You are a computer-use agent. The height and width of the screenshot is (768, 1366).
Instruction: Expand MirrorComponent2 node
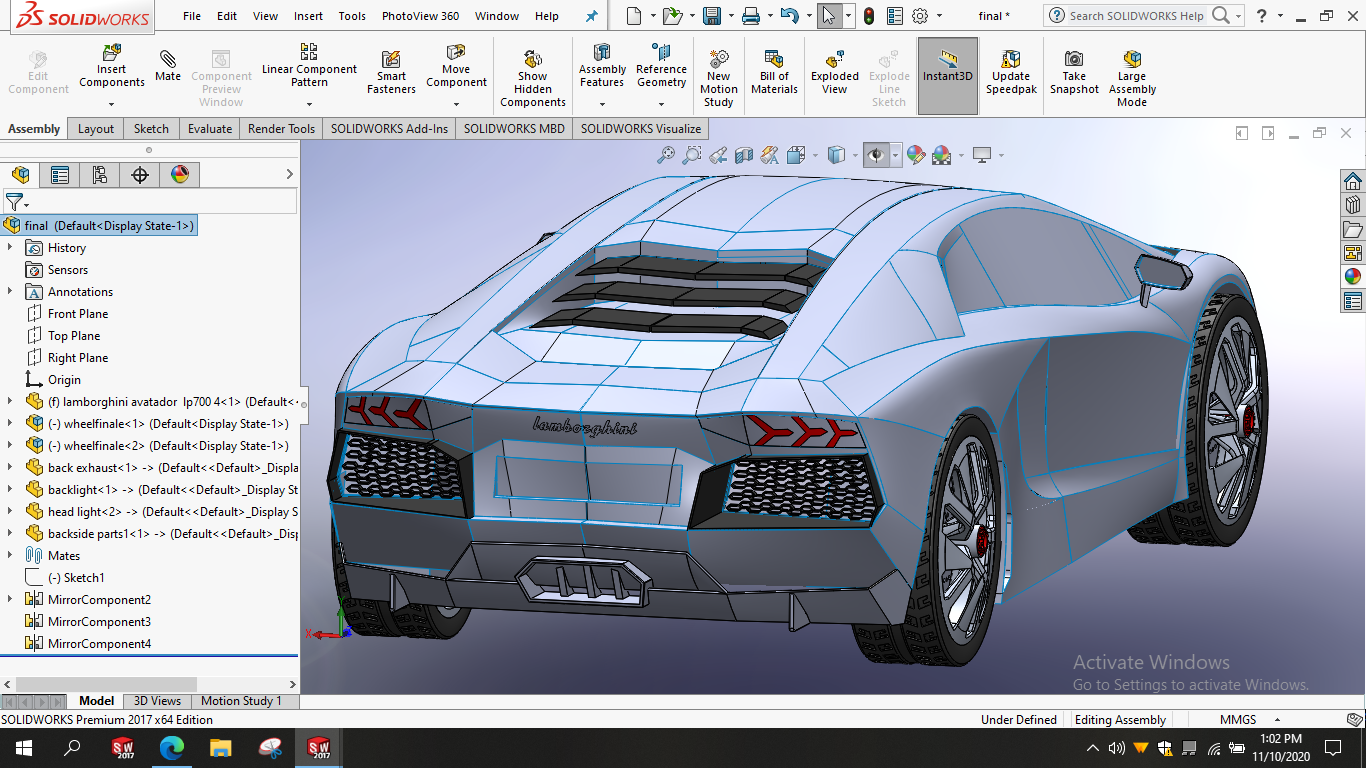10,599
